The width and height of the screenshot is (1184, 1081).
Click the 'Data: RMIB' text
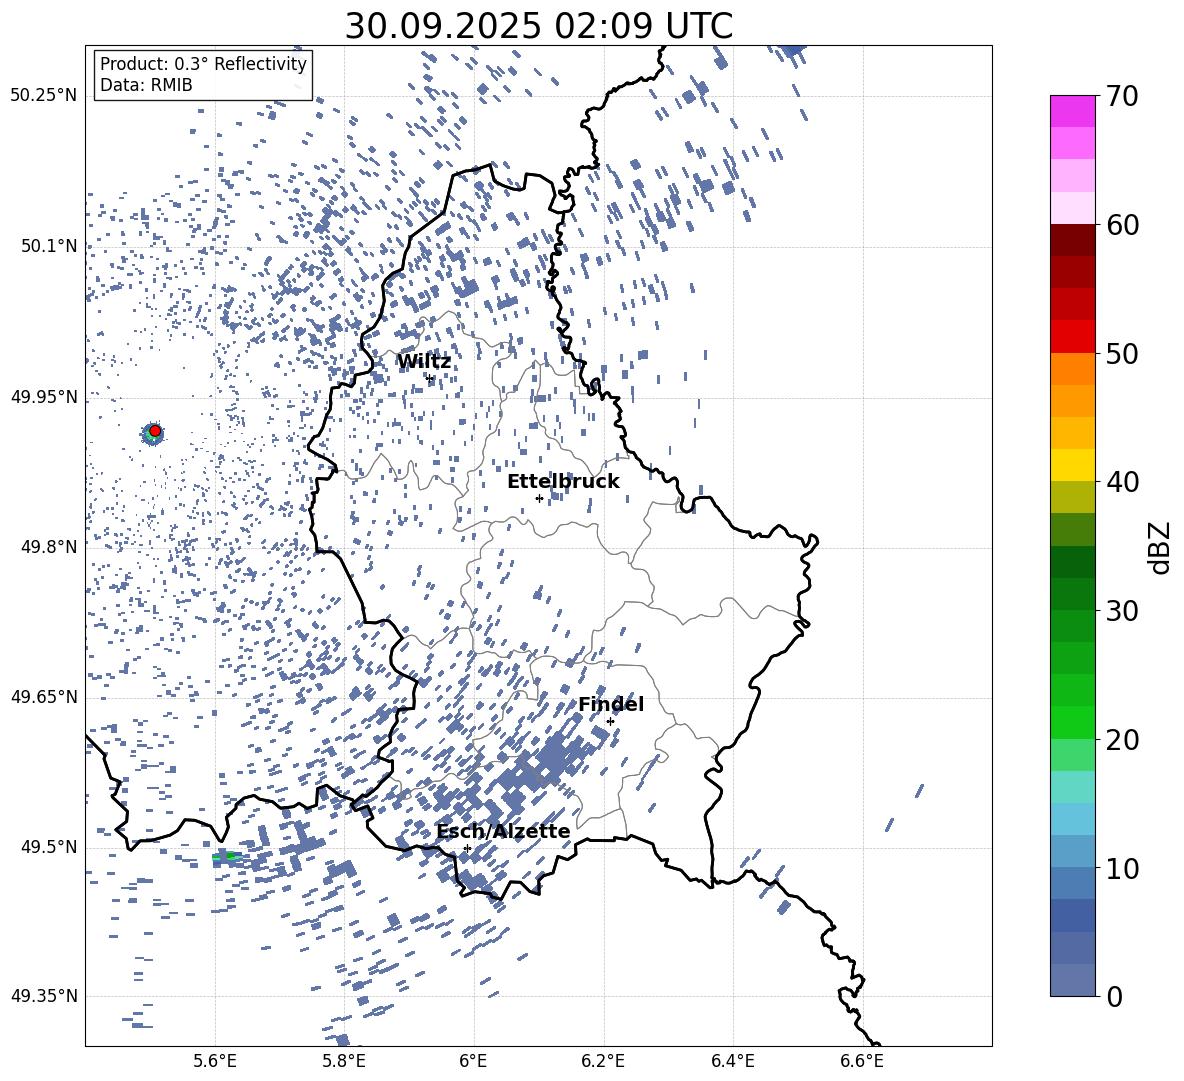(x=146, y=85)
